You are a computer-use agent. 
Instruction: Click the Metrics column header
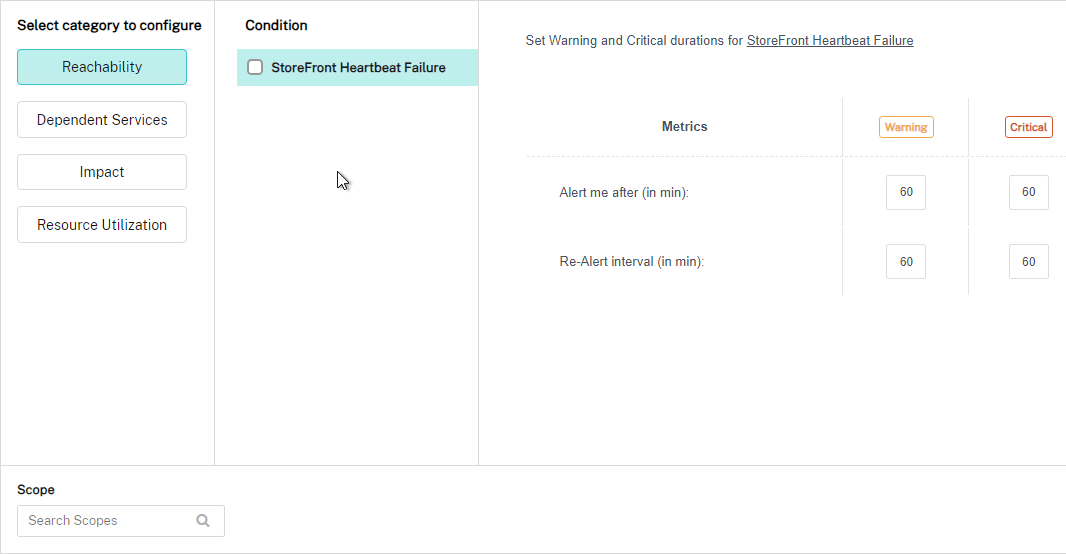click(x=685, y=126)
